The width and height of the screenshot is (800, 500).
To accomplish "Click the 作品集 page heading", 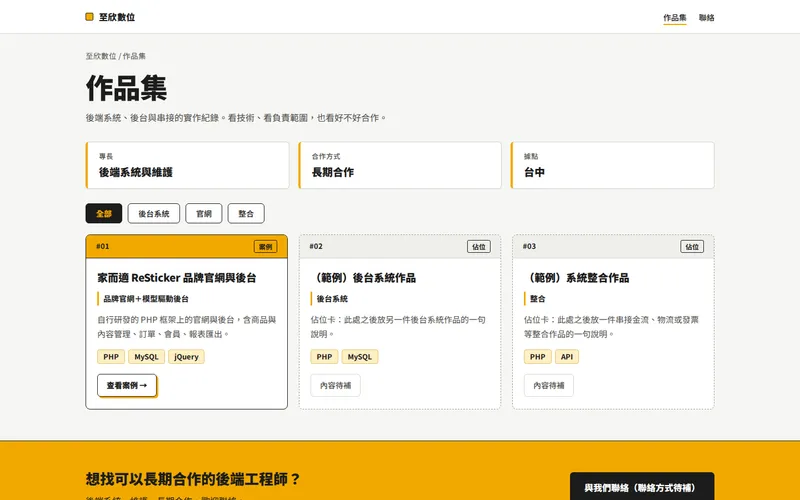I will (127, 88).
